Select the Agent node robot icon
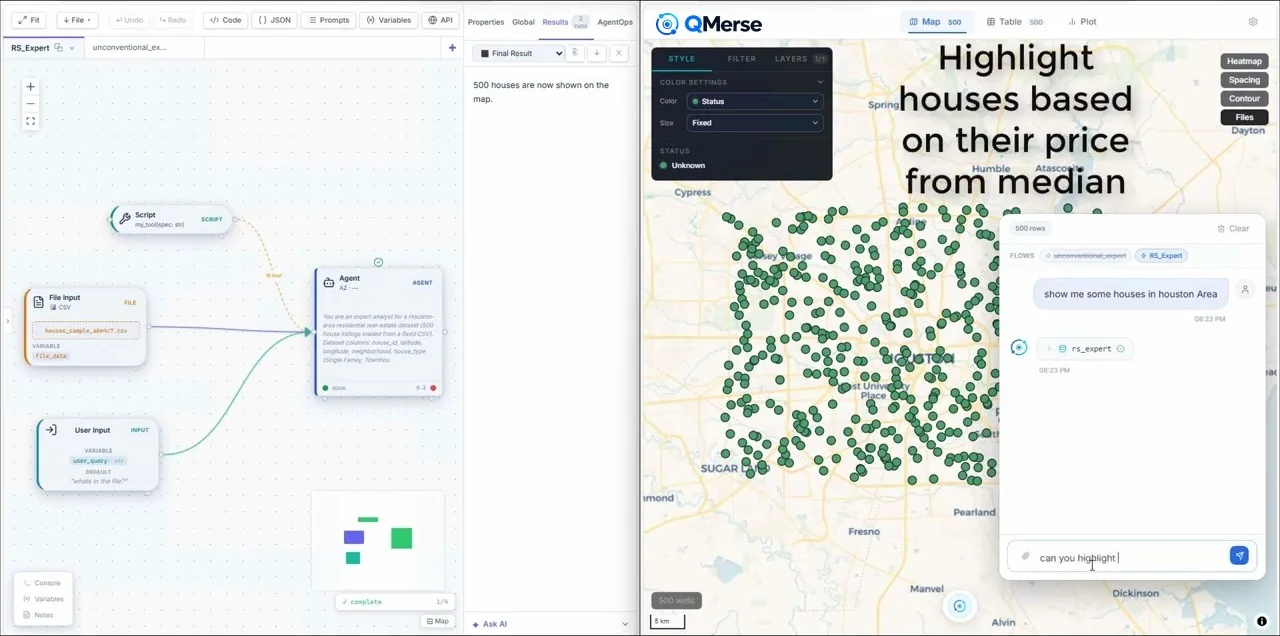This screenshot has width=1280, height=636. (x=329, y=283)
